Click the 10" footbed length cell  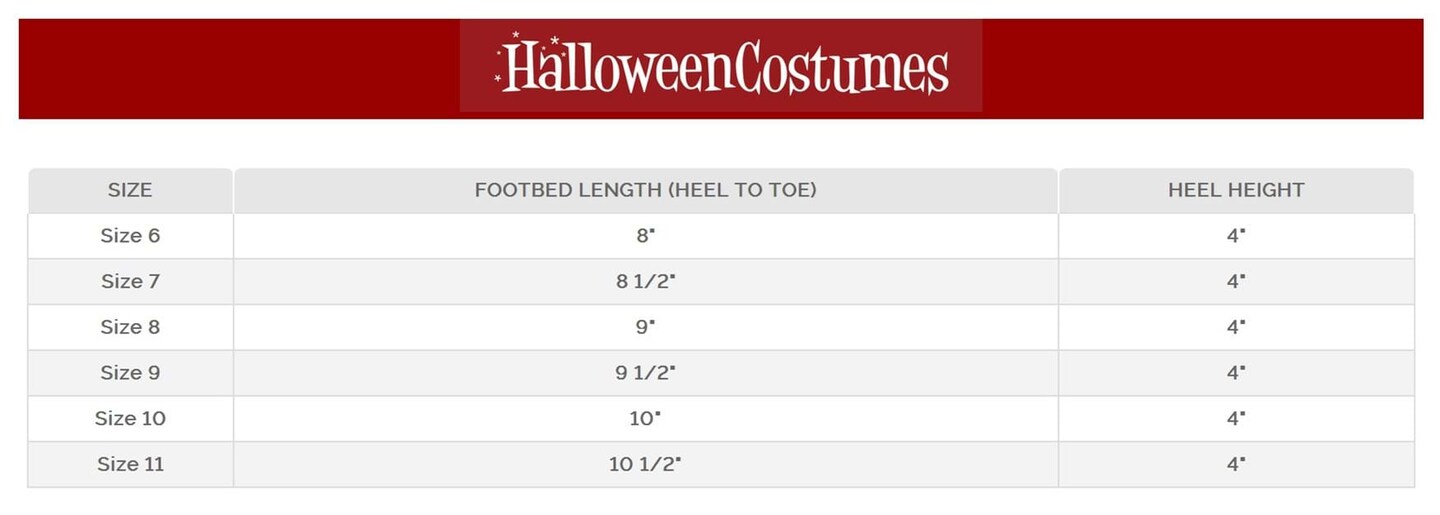click(x=645, y=419)
